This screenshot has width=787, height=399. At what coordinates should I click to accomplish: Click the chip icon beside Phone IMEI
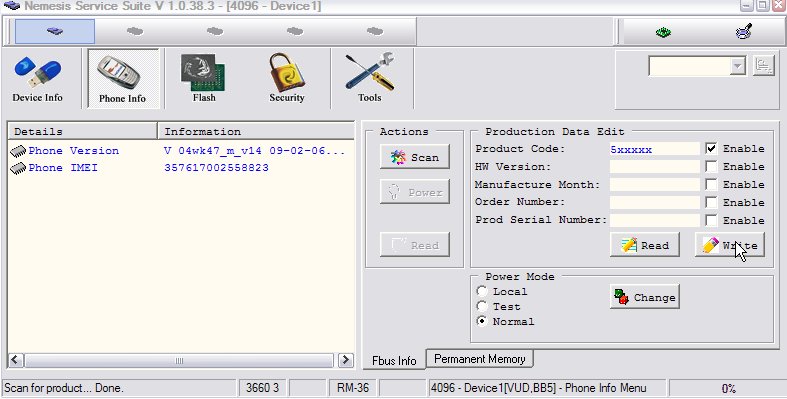18,168
